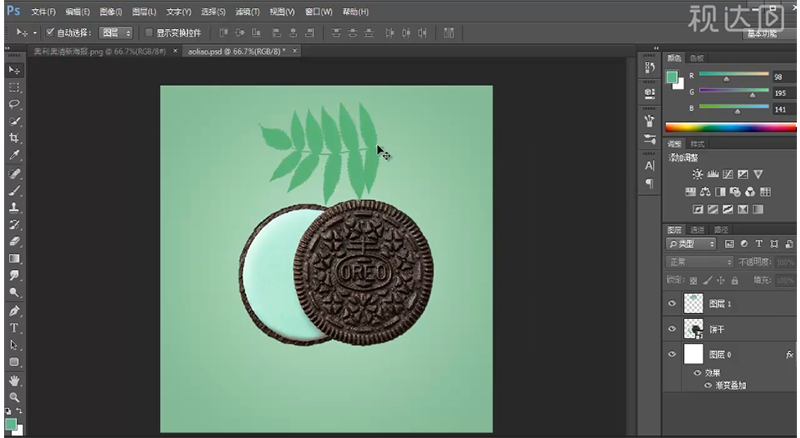Select the Clone Stamp tool
The width and height of the screenshot is (800, 438).
click(x=14, y=207)
